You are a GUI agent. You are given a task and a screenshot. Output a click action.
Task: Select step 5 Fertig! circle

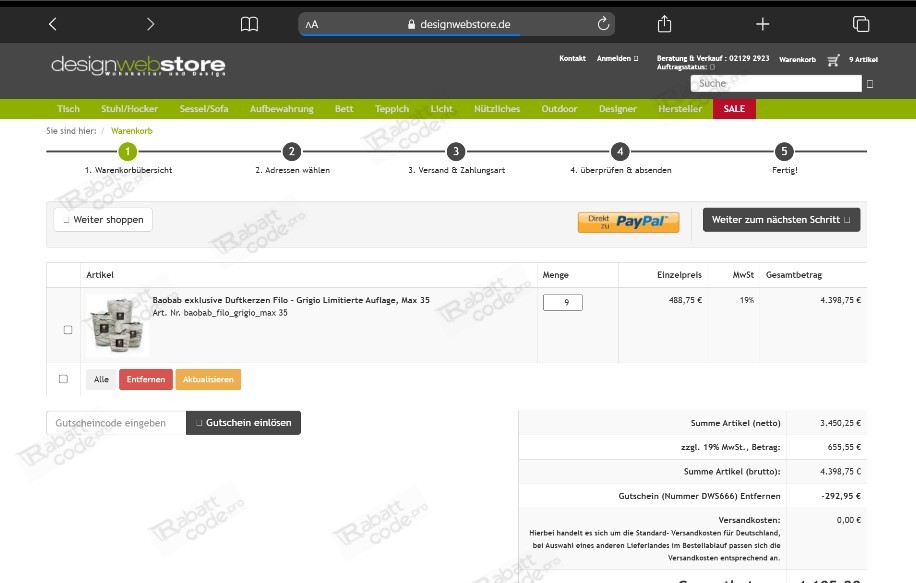(784, 151)
